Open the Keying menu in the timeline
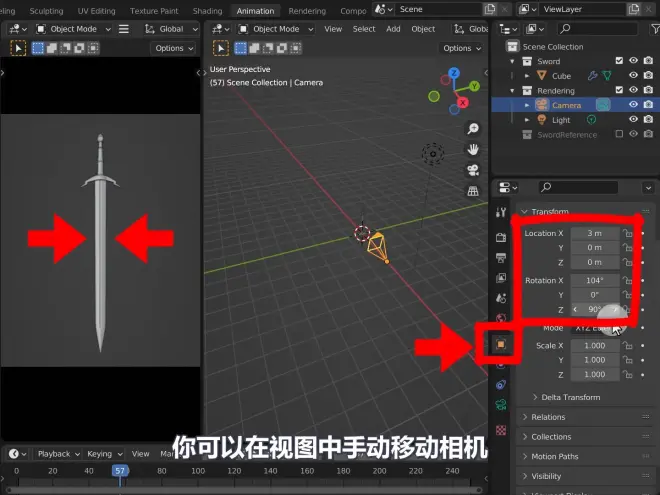The width and height of the screenshot is (660, 495). click(x=104, y=454)
